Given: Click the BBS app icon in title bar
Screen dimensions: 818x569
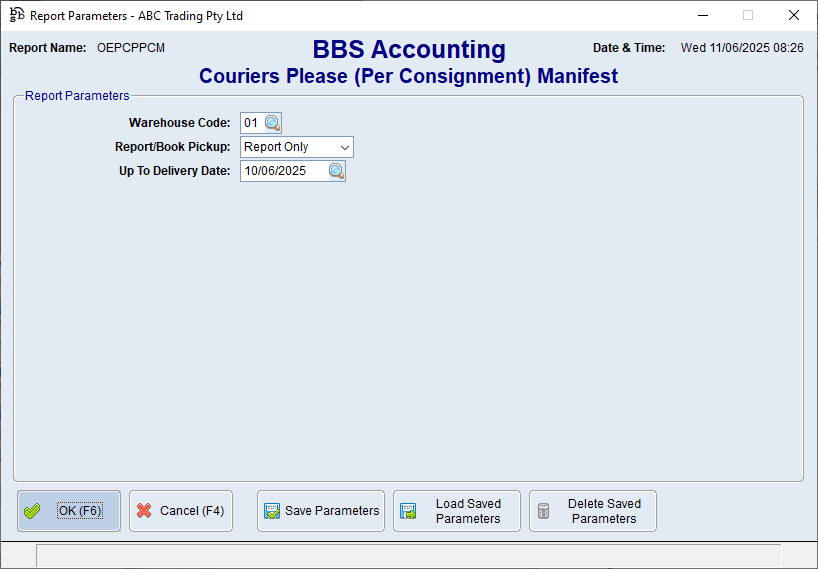Looking at the screenshot, I should point(17,15).
